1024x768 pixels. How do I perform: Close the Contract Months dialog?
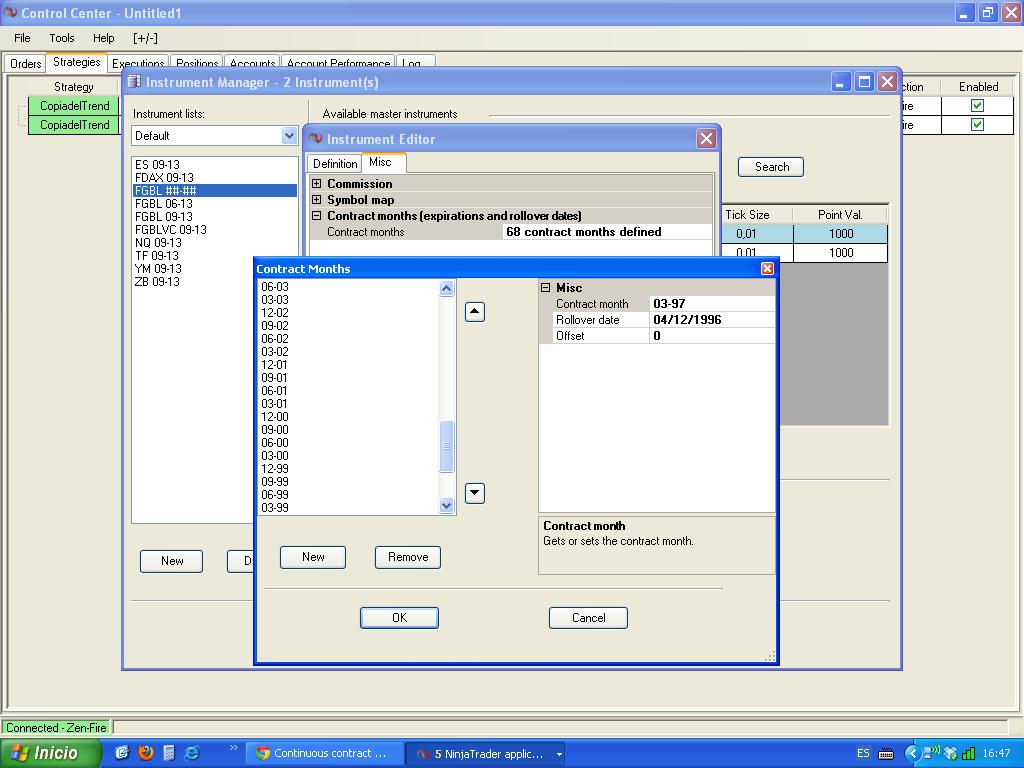tap(767, 269)
